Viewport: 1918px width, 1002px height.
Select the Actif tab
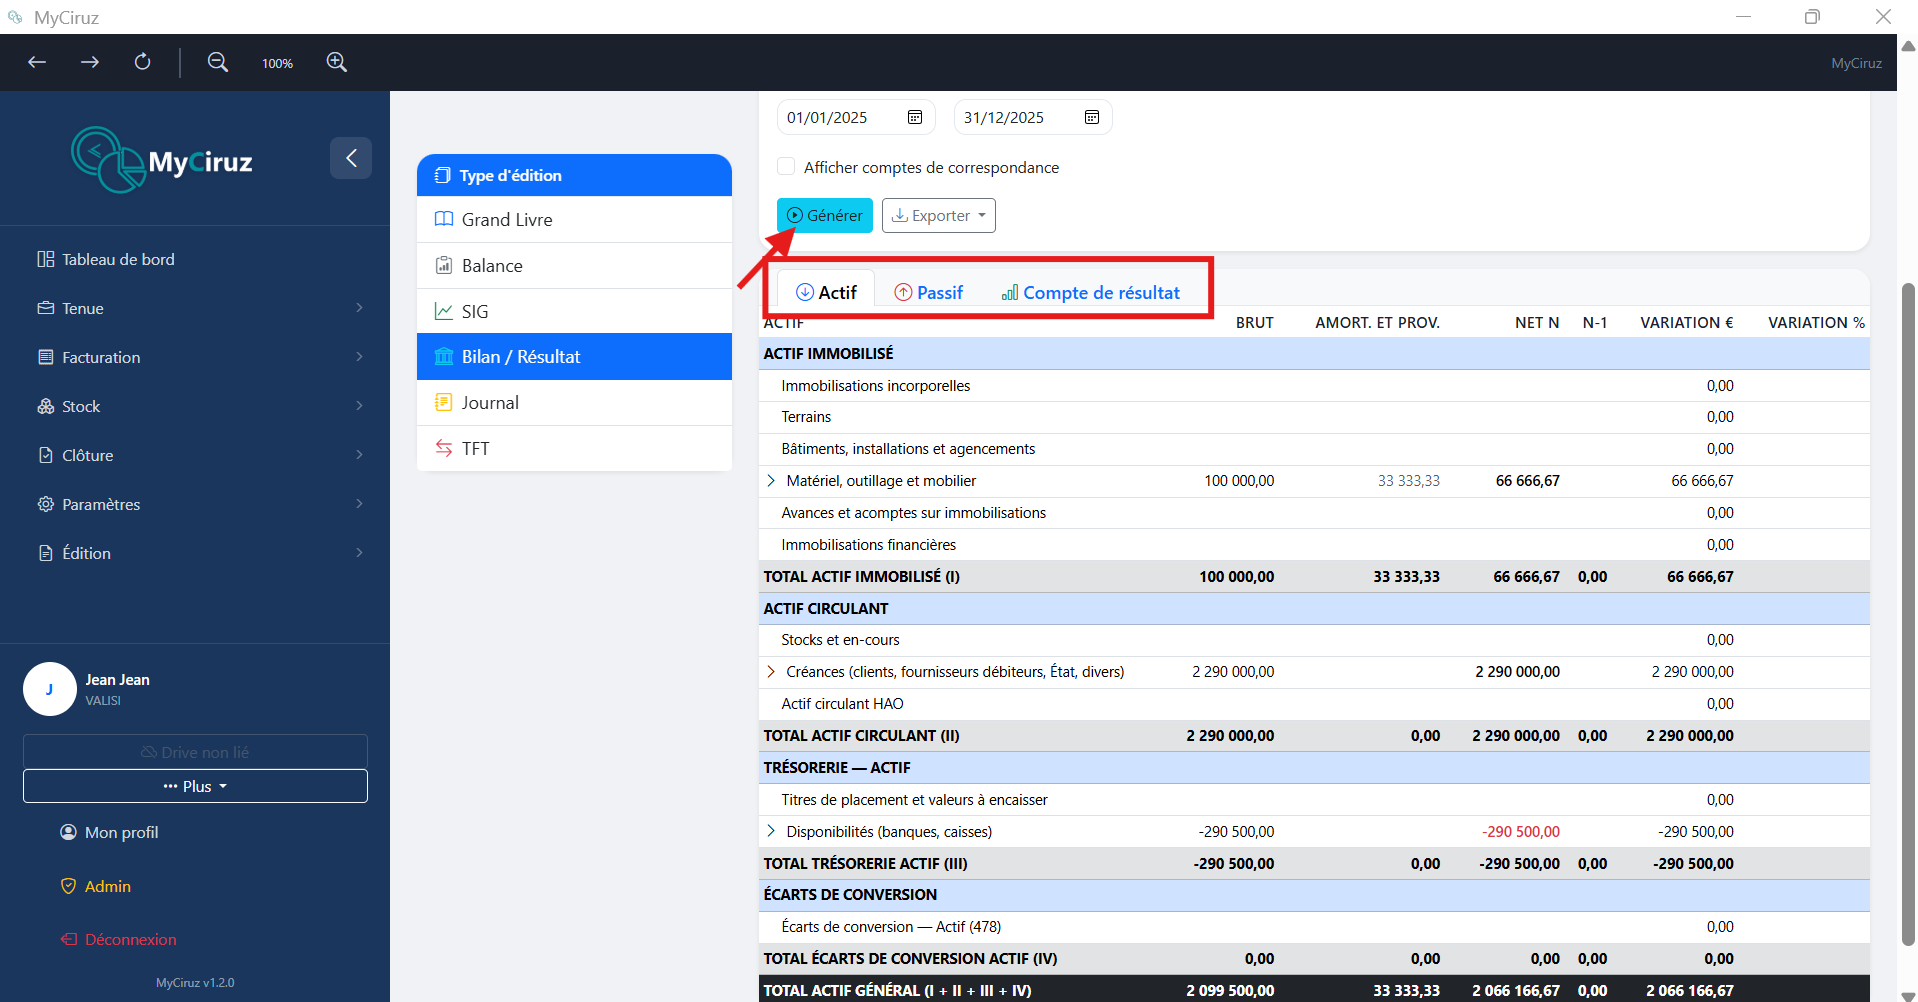pyautogui.click(x=826, y=292)
